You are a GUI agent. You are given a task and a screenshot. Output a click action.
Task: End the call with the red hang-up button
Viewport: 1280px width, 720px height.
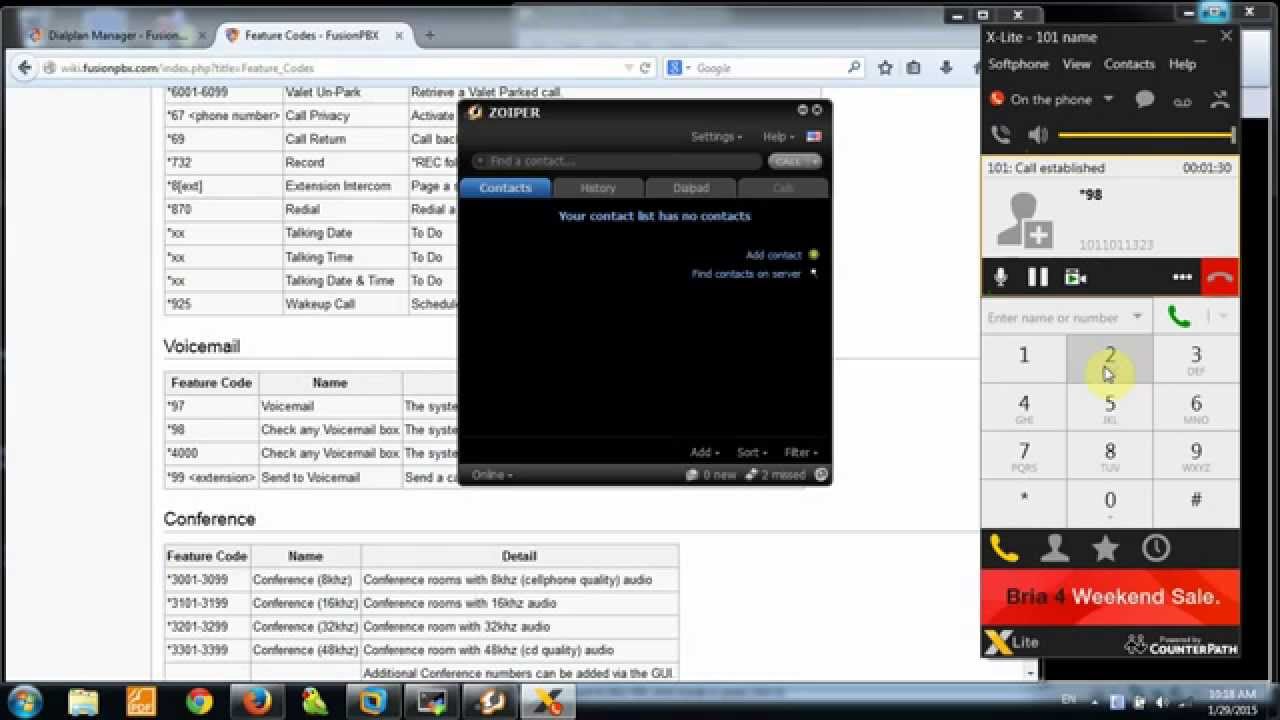[x=1219, y=277]
